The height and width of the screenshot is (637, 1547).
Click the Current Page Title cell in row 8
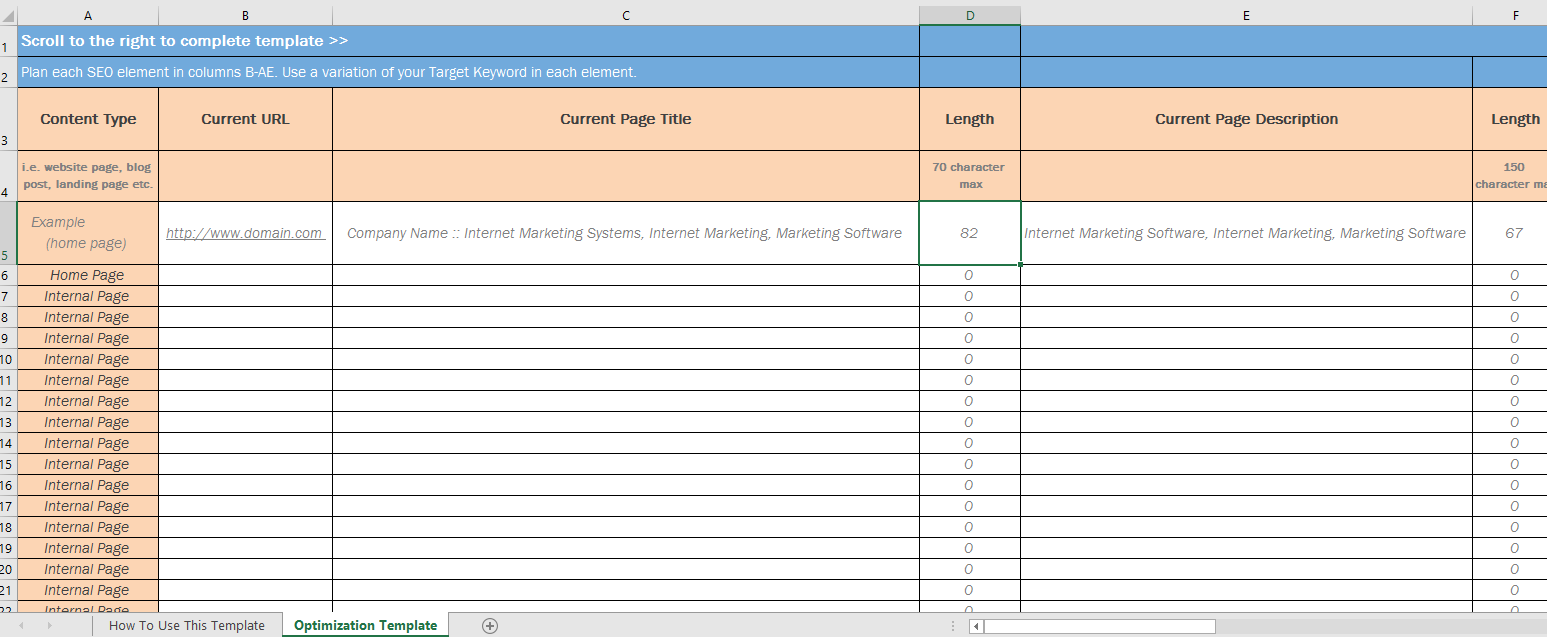coord(626,317)
